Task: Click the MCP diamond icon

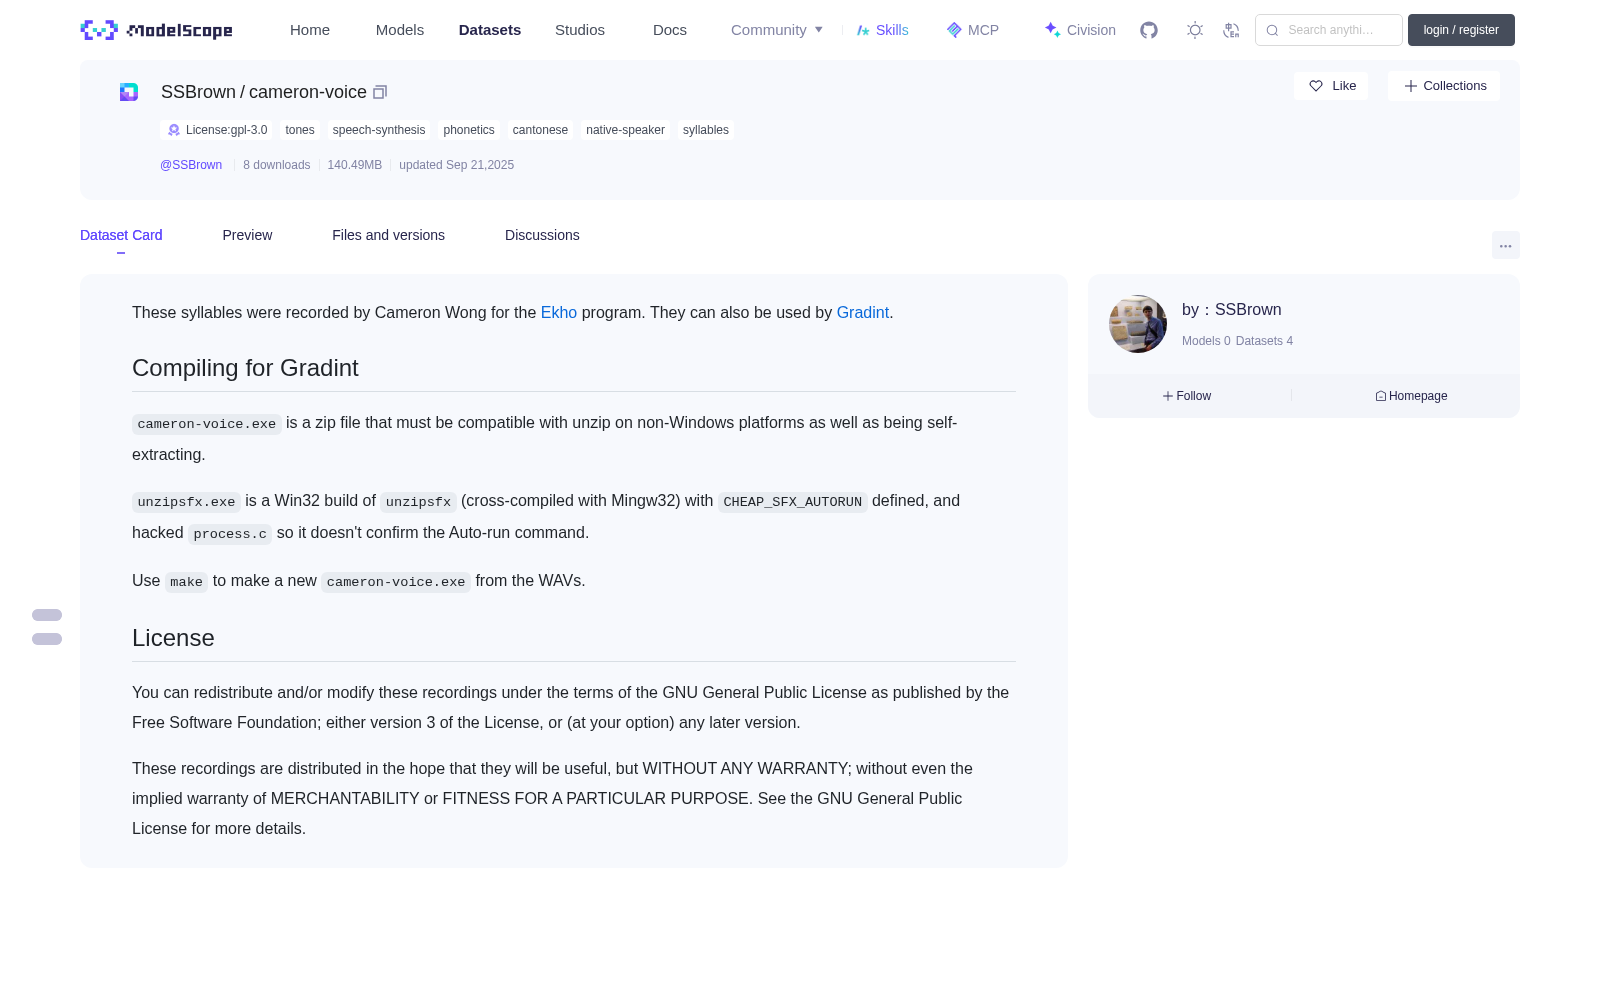Action: 954,30
